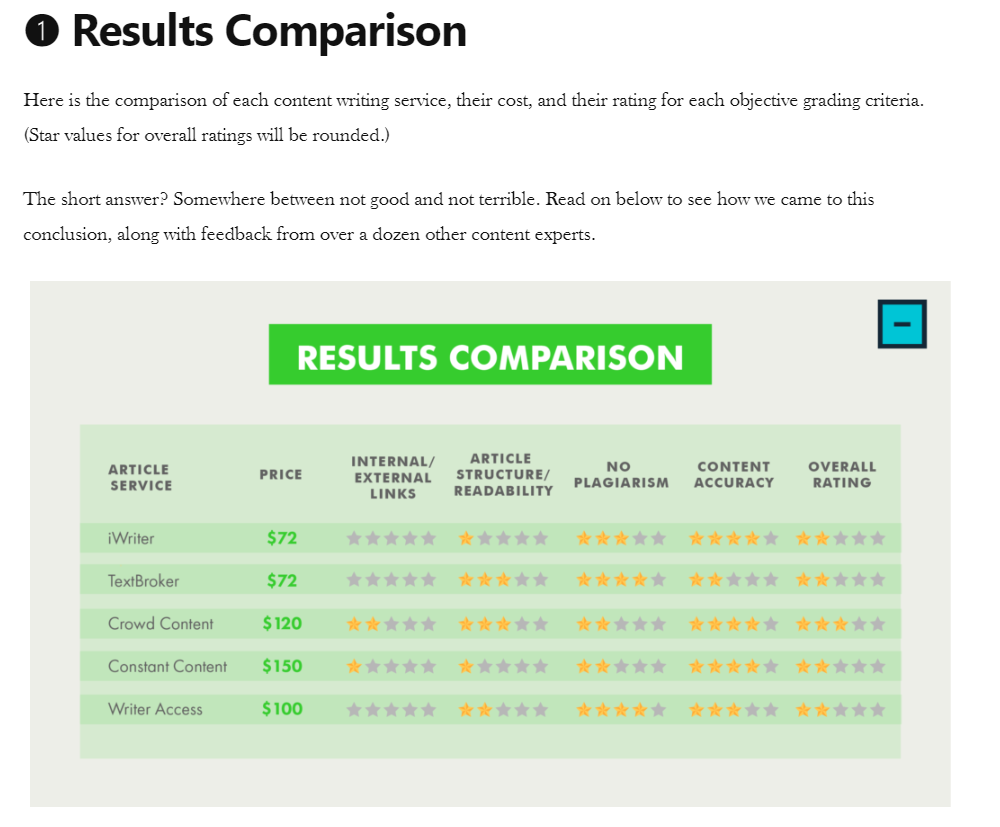Screen dimensions: 1000x827
Task: Click Crowd Content's Overall Rating stars
Action: [x=842, y=623]
